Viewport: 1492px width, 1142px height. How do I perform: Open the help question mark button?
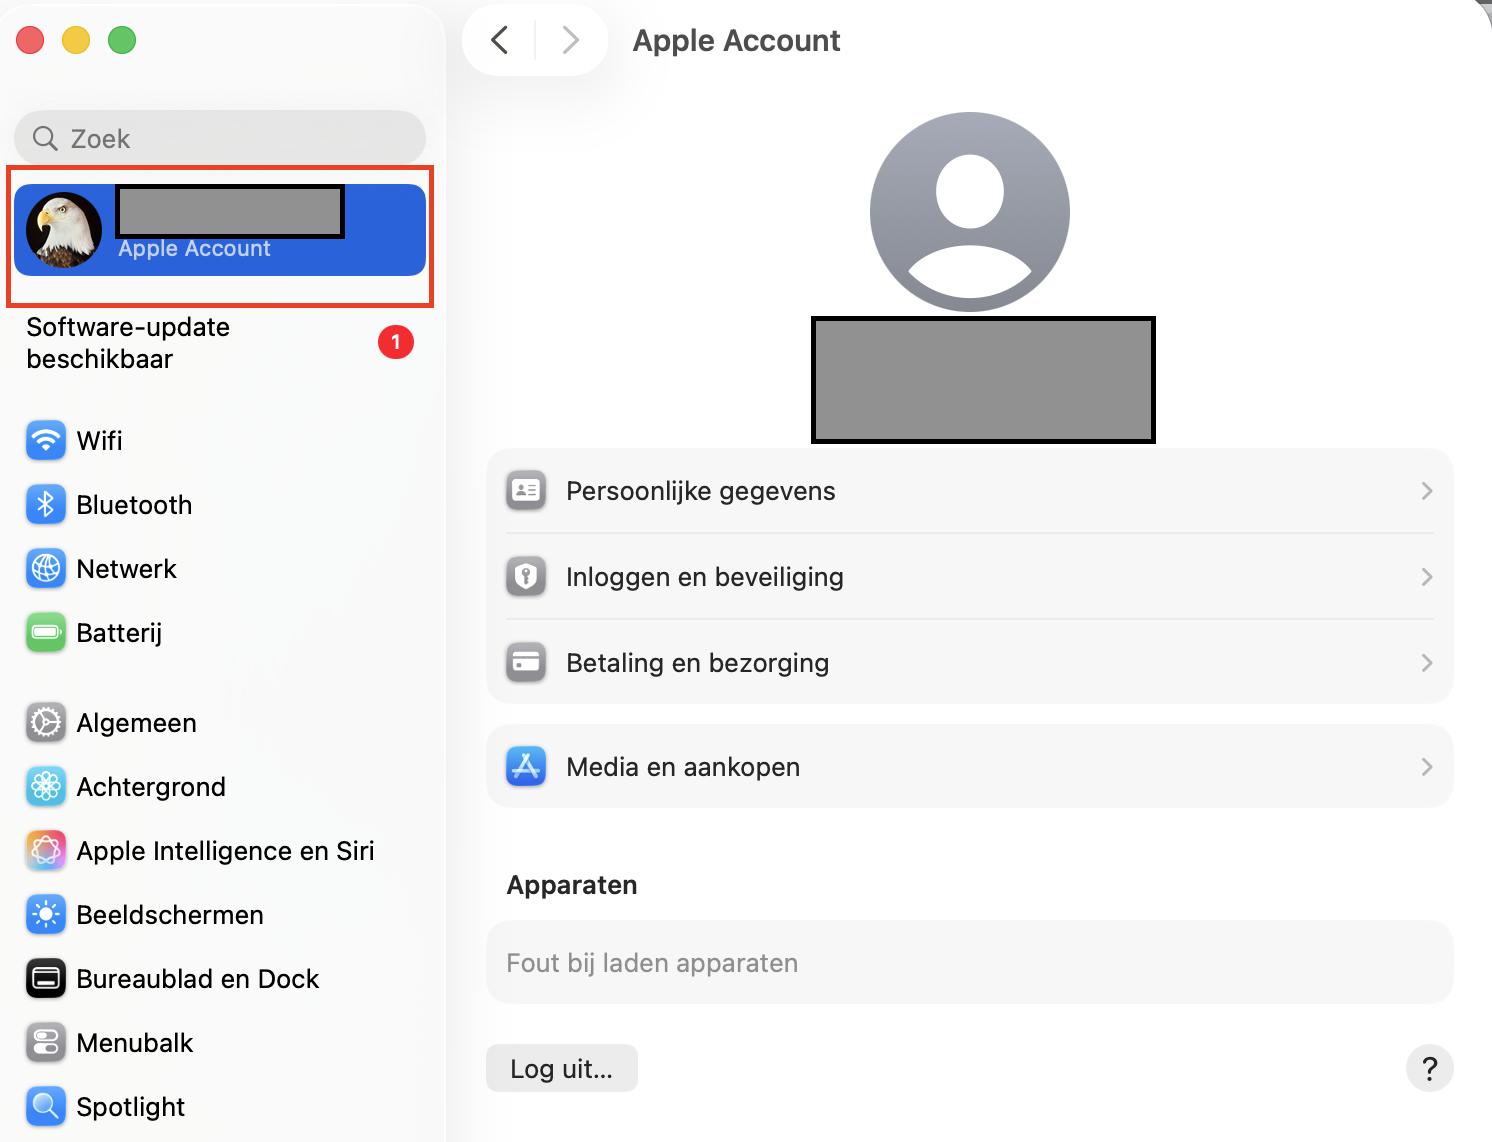(1430, 1068)
